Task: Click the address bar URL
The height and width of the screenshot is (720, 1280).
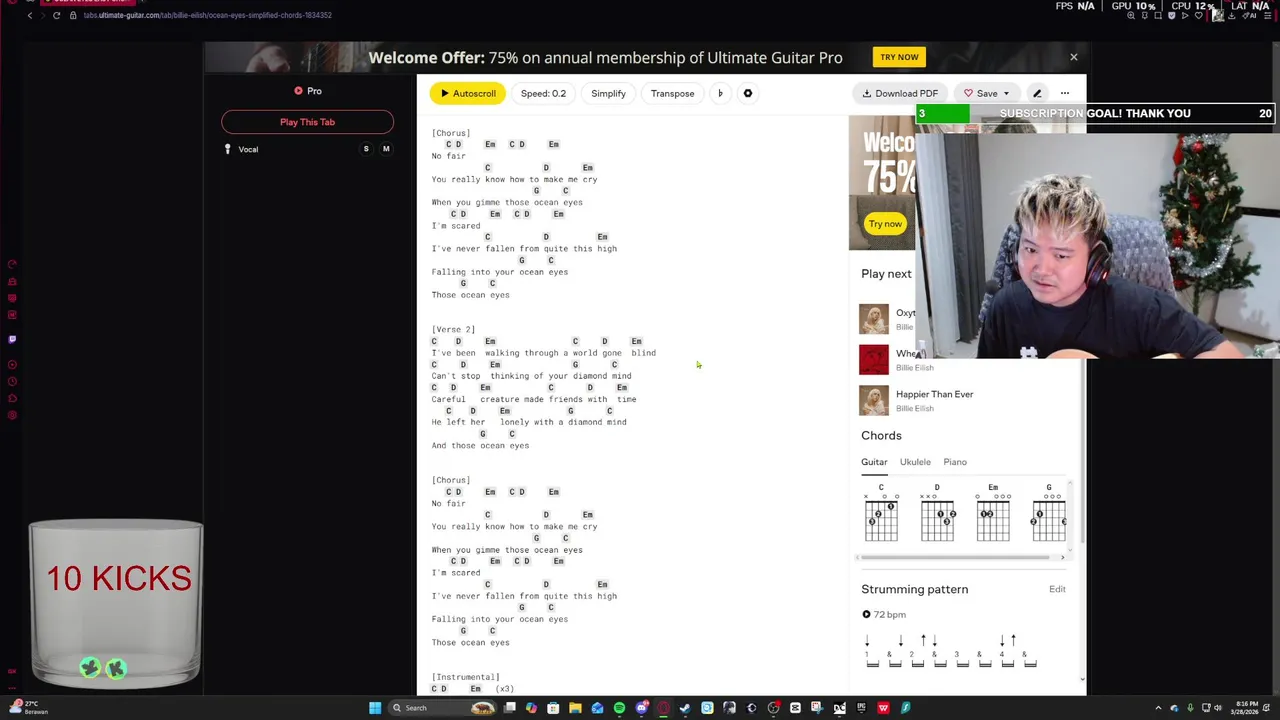Action: (207, 15)
